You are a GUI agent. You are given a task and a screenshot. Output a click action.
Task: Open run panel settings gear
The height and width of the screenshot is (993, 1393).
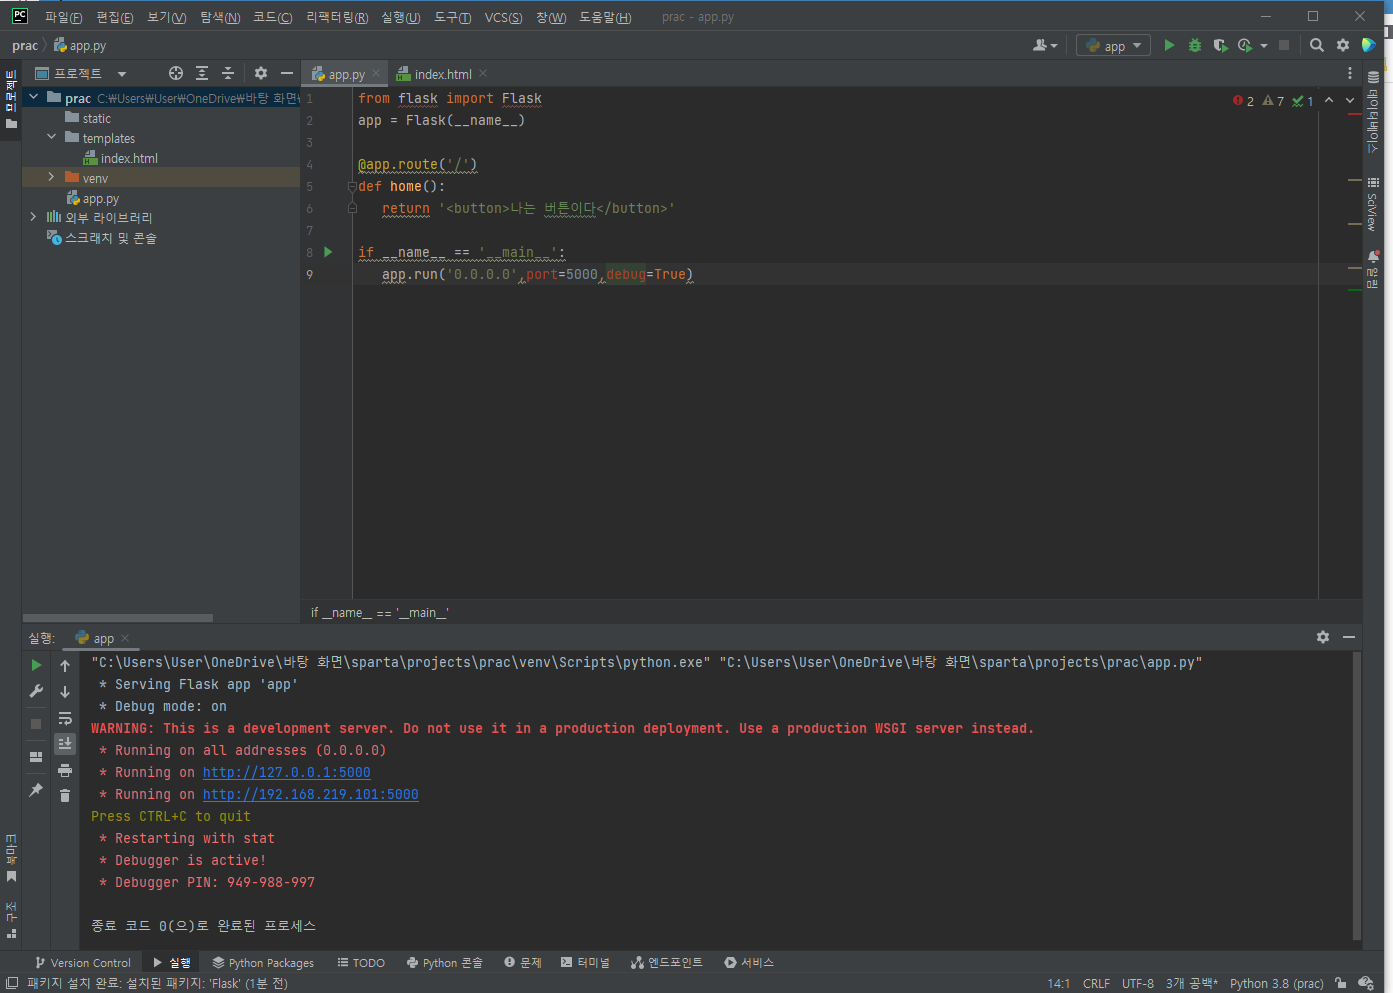coord(1323,637)
